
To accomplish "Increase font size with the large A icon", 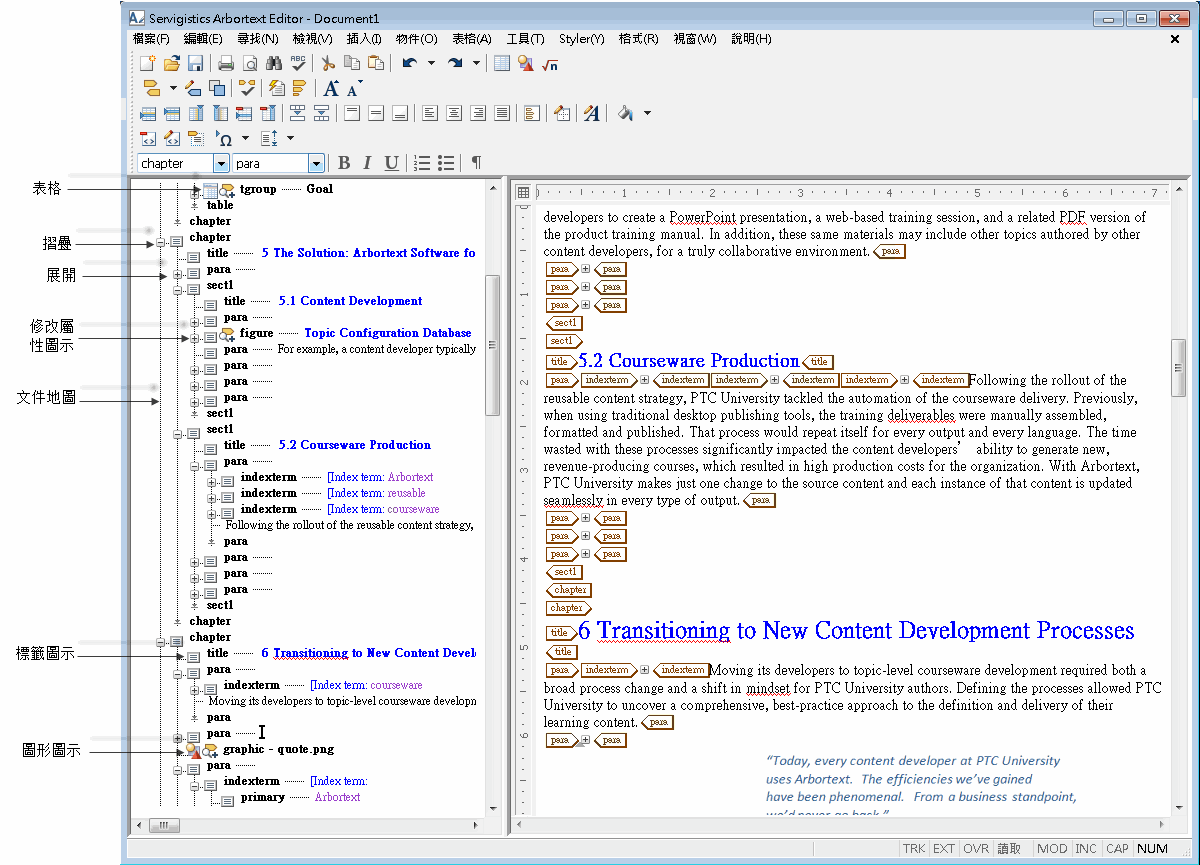I will click(x=331, y=88).
